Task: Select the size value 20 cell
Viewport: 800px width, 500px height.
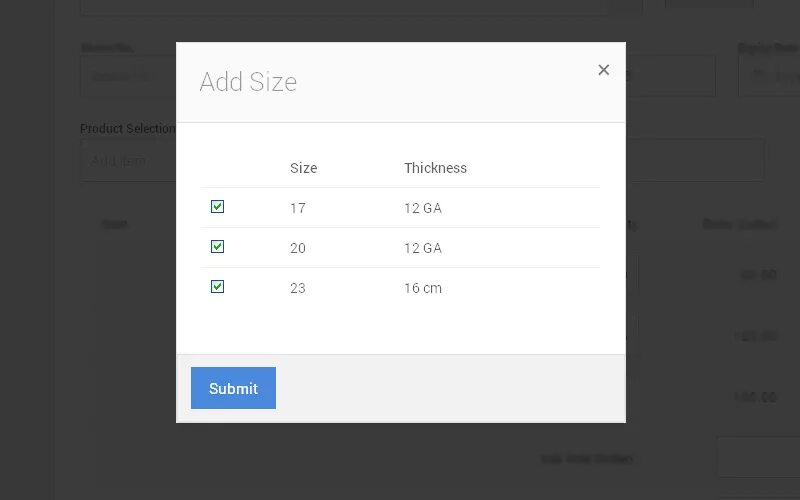Action: tap(298, 248)
